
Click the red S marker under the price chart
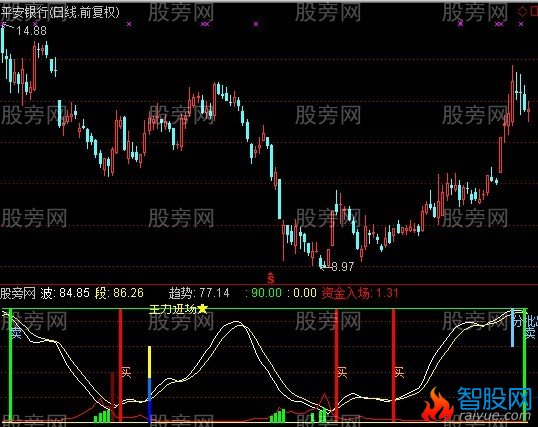click(271, 278)
